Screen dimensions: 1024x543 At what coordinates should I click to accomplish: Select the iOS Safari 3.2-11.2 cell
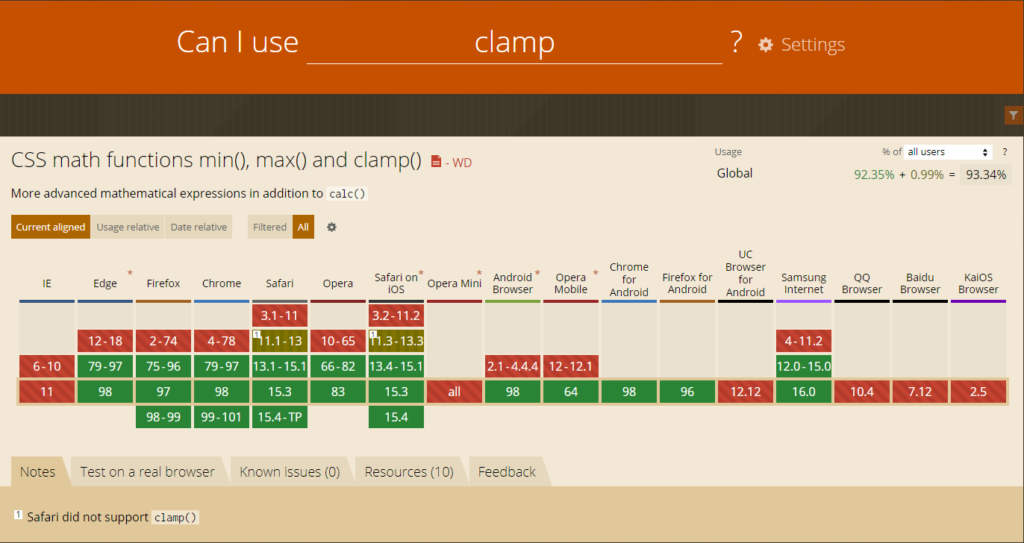[396, 316]
